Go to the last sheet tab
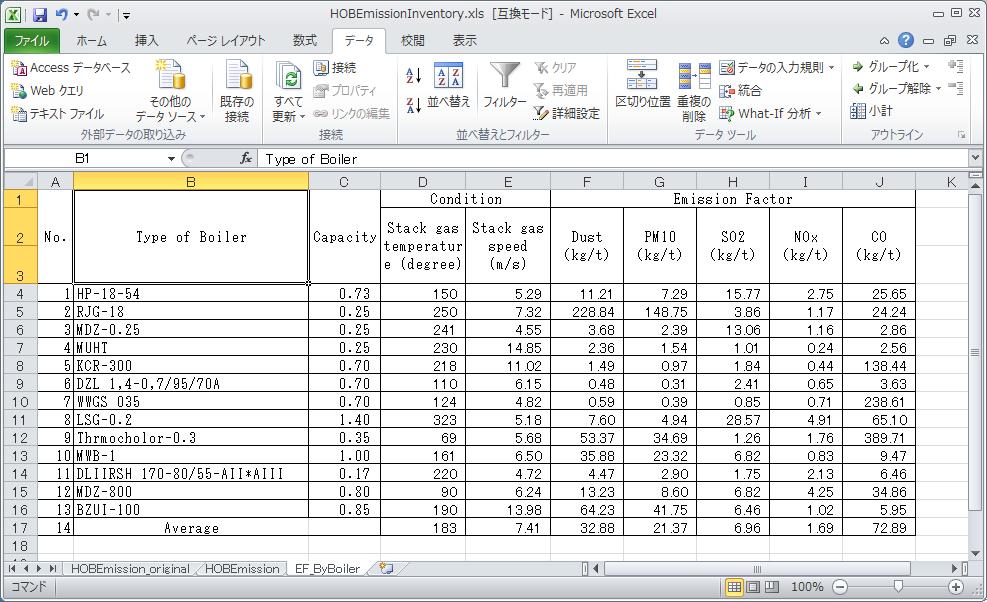The image size is (987, 602). 53,569
